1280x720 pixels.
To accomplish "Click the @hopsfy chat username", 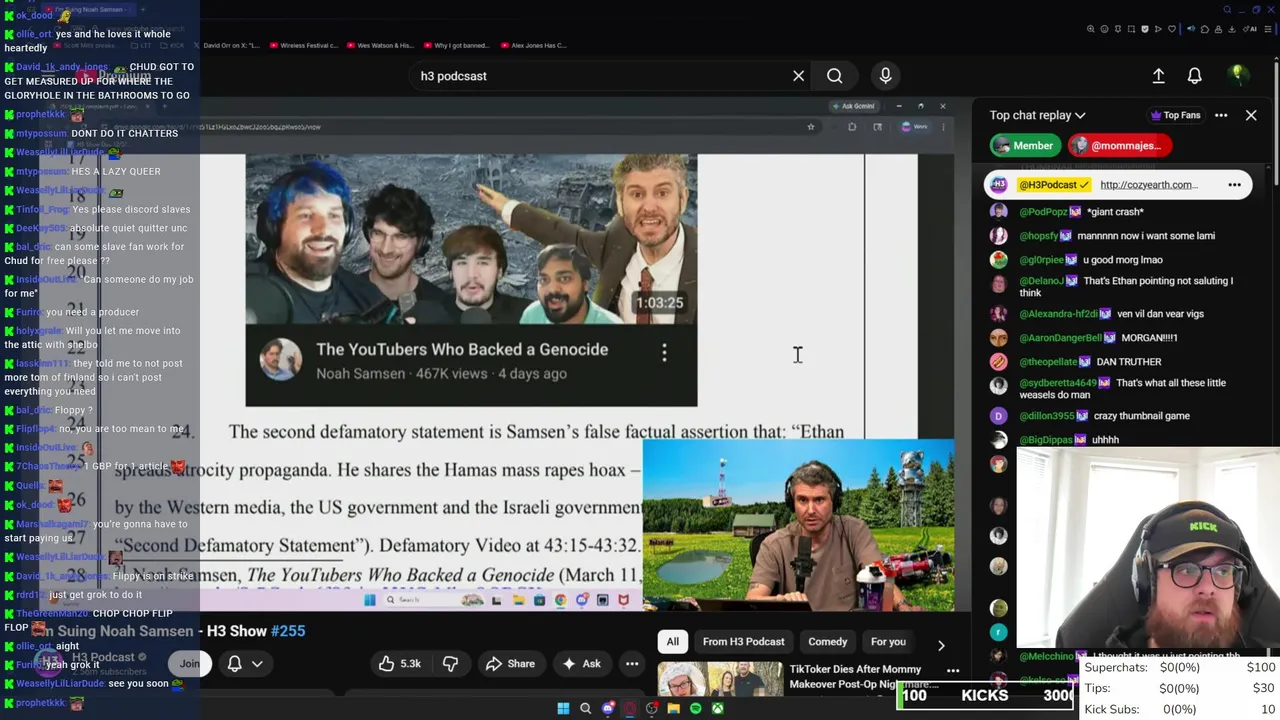I will coord(1039,236).
